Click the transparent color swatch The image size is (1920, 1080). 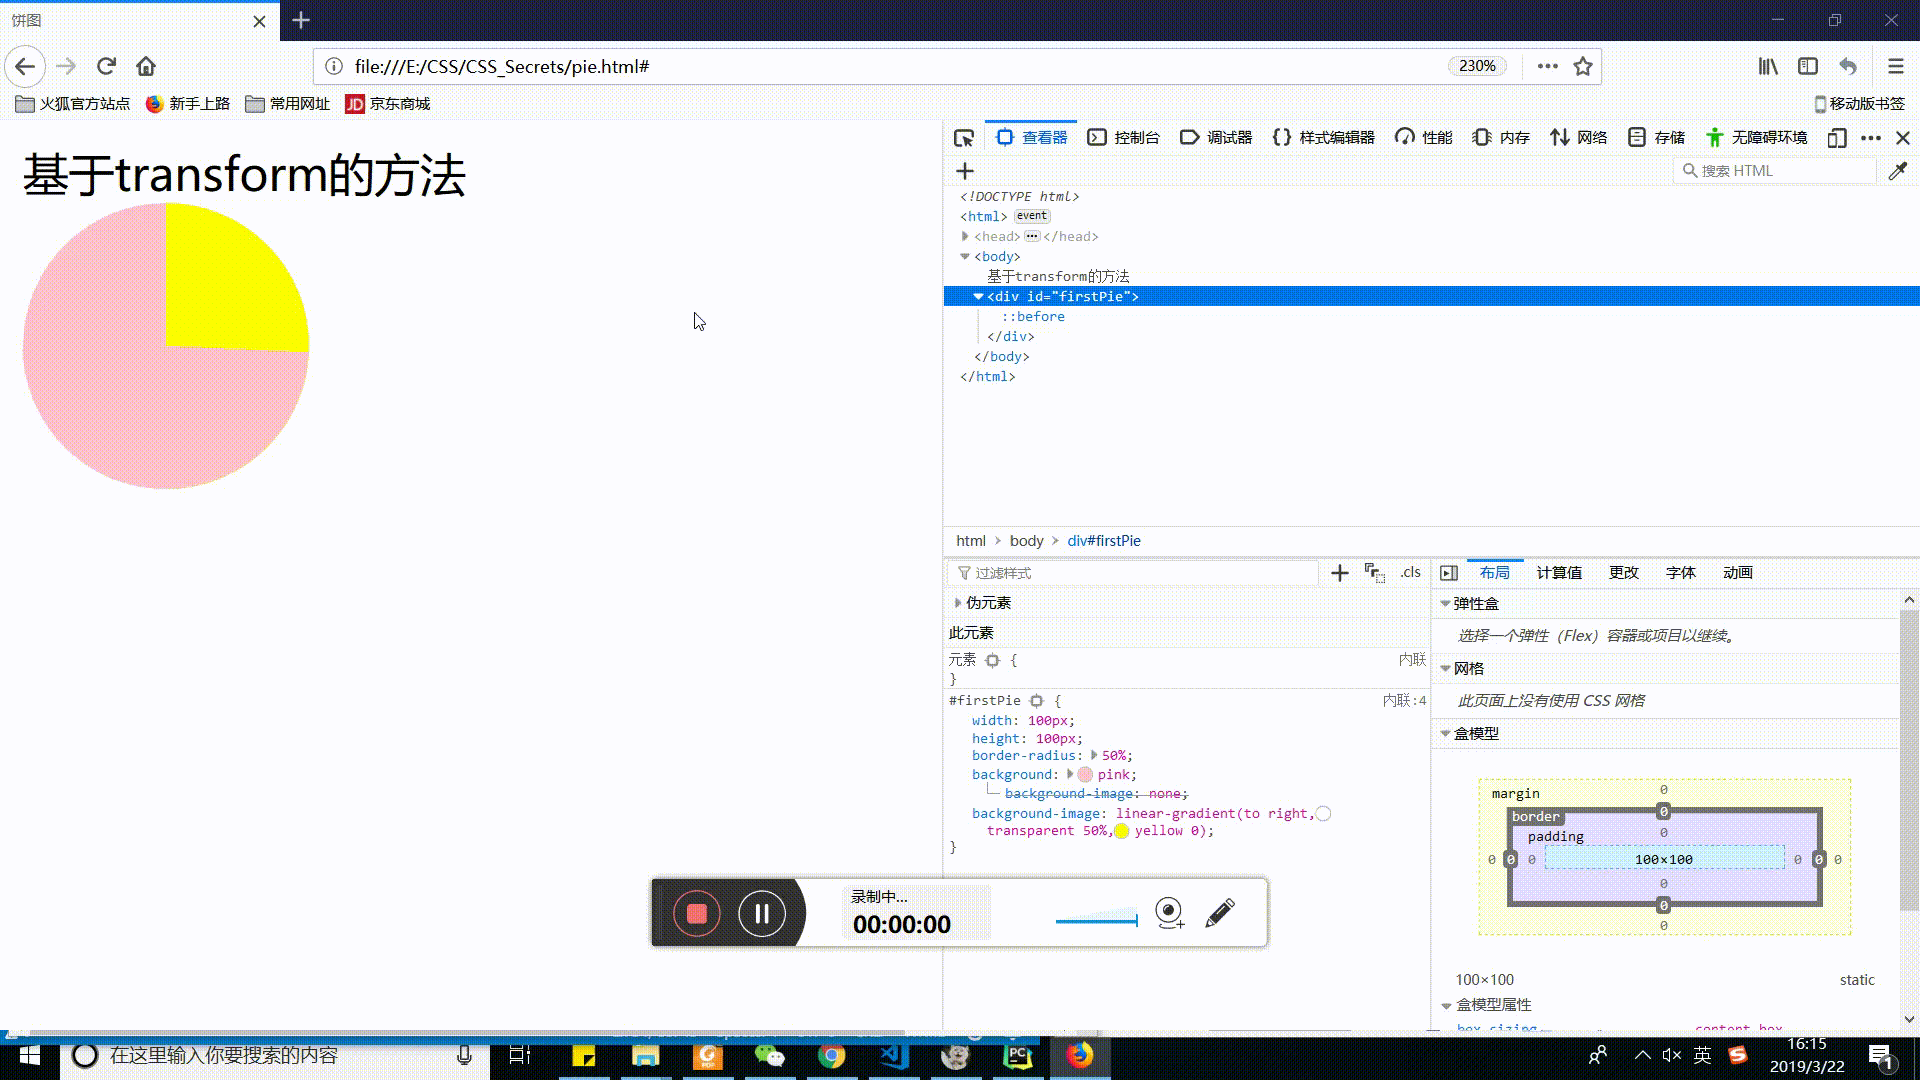click(1323, 814)
